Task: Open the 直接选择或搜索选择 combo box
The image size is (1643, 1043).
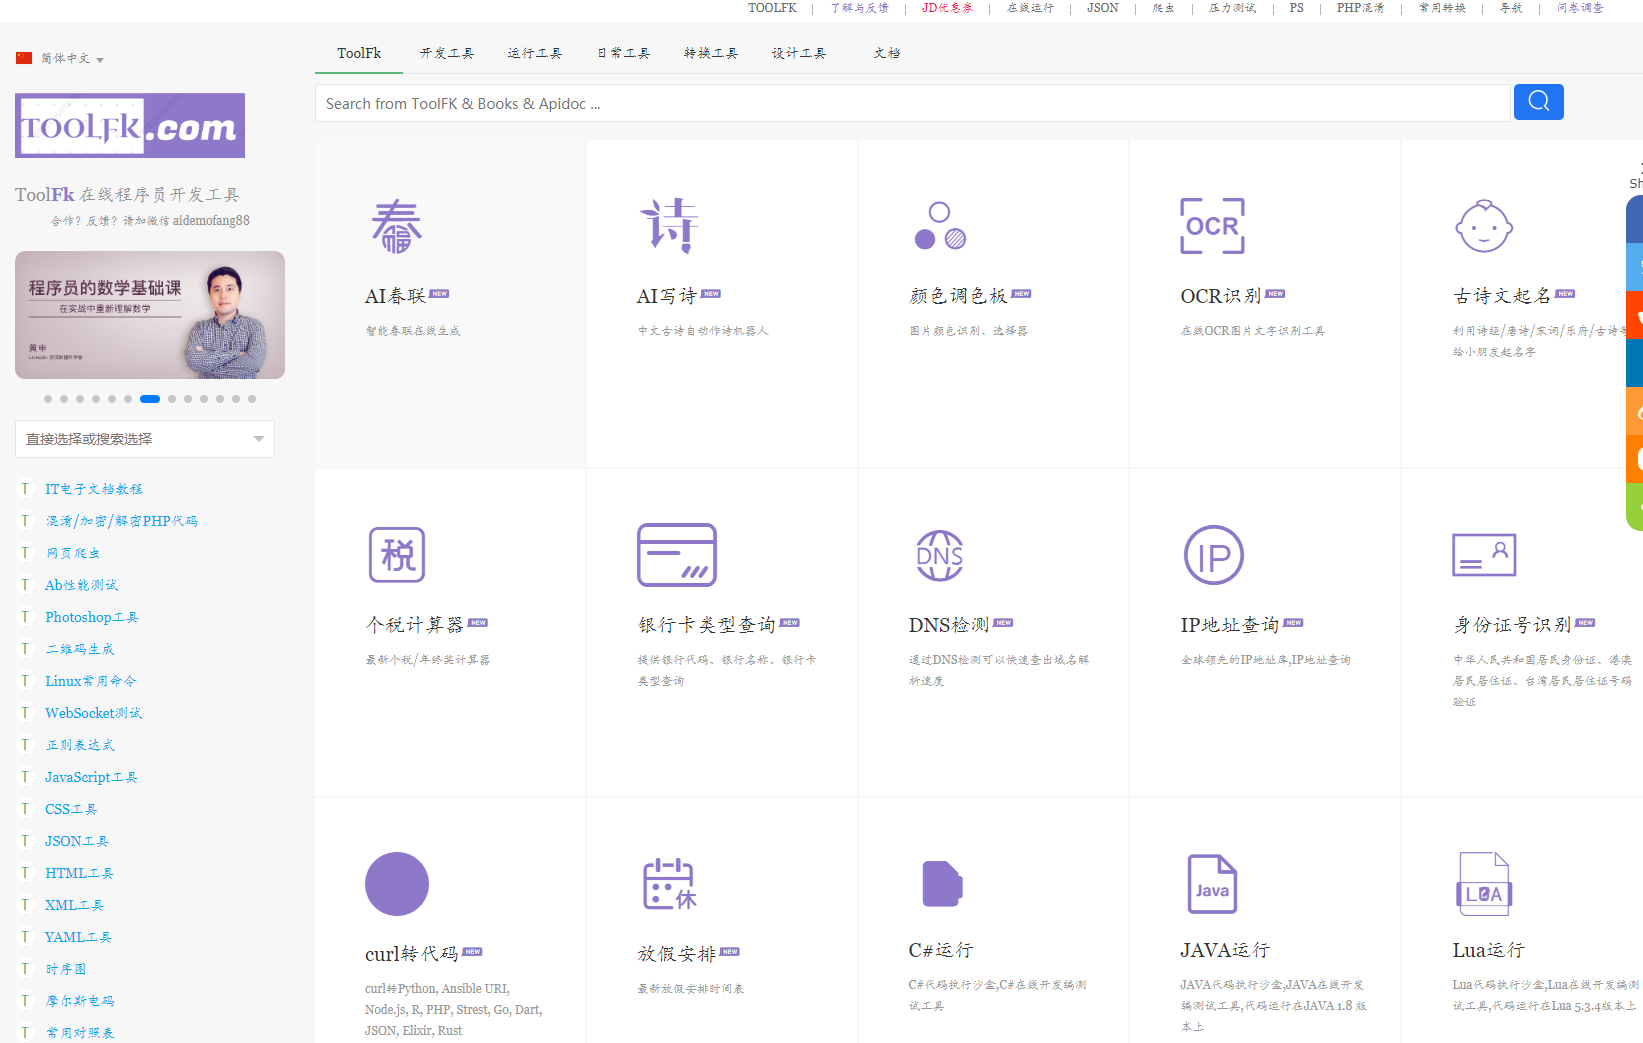Action: 145,439
